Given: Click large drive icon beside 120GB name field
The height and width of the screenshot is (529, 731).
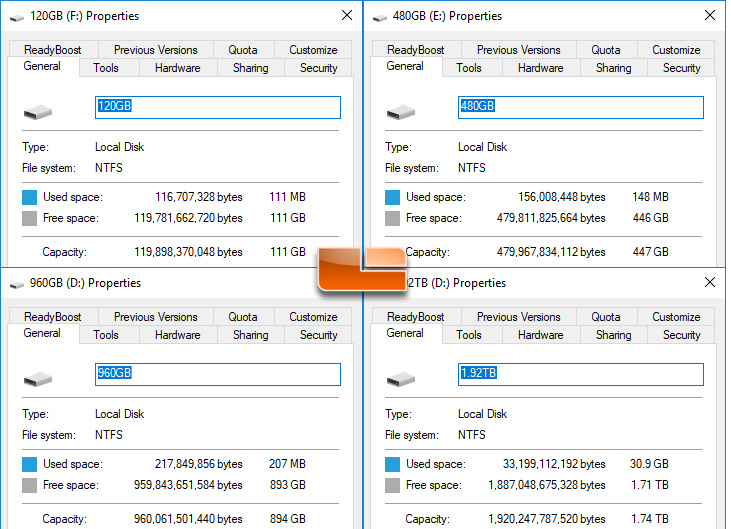Looking at the screenshot, I should click(38, 112).
